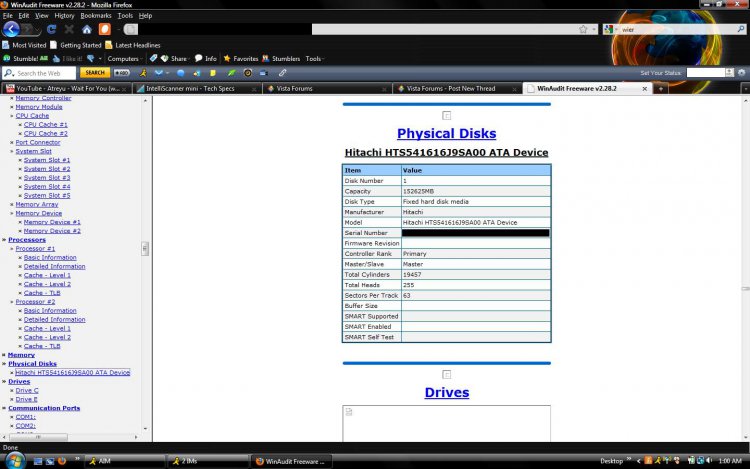This screenshot has height=469, width=750.
Task: Click the Set Your Status field
Action: (x=706, y=73)
